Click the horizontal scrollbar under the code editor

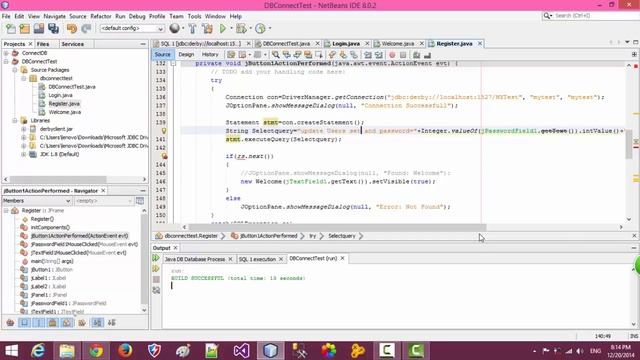point(338,227)
